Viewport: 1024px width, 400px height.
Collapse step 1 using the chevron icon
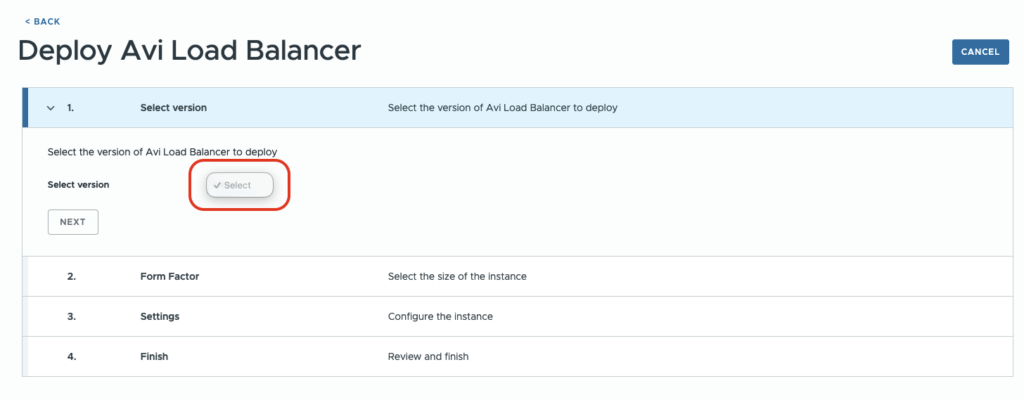pos(51,108)
